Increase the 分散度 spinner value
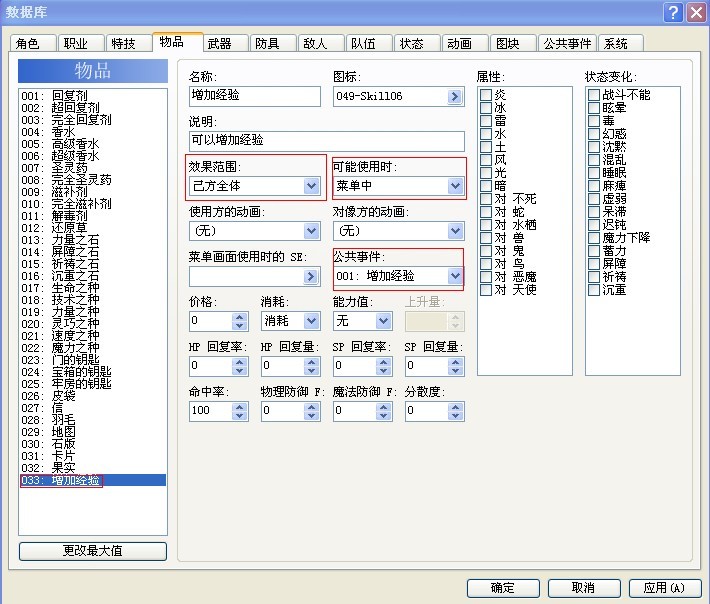Screen dimensions: 710x604 456,407
